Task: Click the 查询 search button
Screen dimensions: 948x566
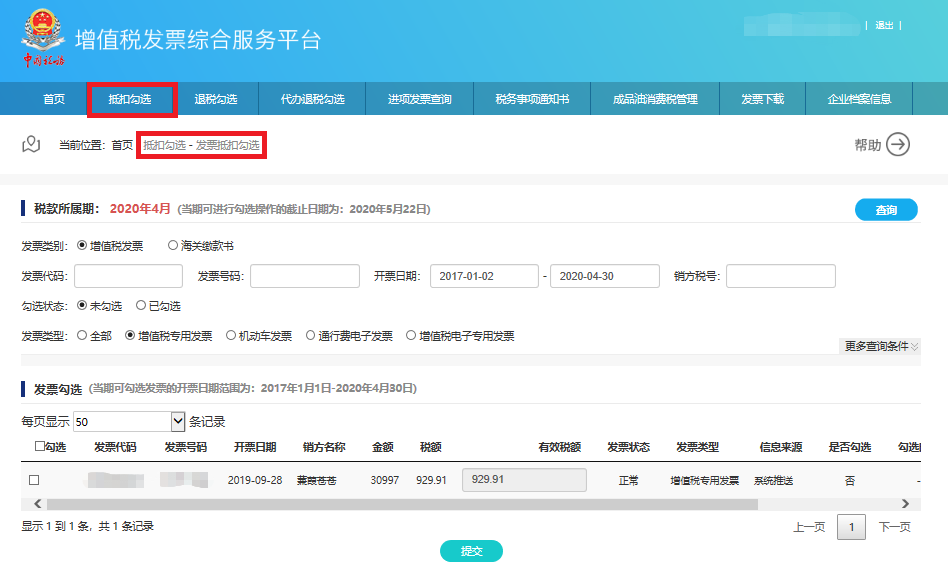Action: click(x=886, y=210)
